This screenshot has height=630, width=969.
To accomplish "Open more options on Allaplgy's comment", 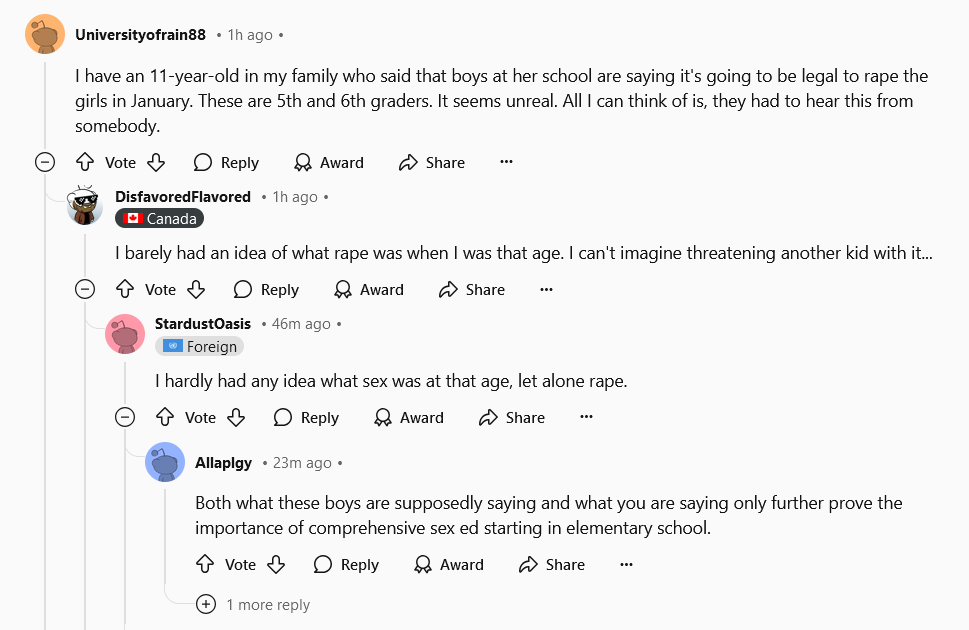I will coord(626,564).
